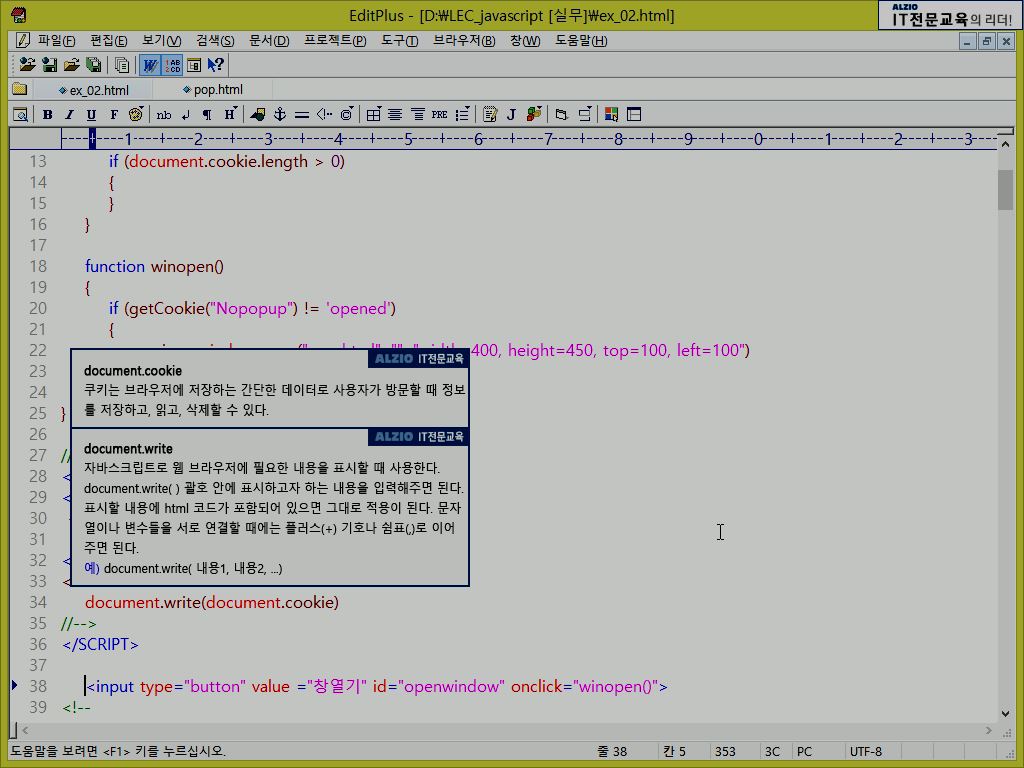Insert image tag icon
This screenshot has width=1024, height=768.
click(x=258, y=115)
